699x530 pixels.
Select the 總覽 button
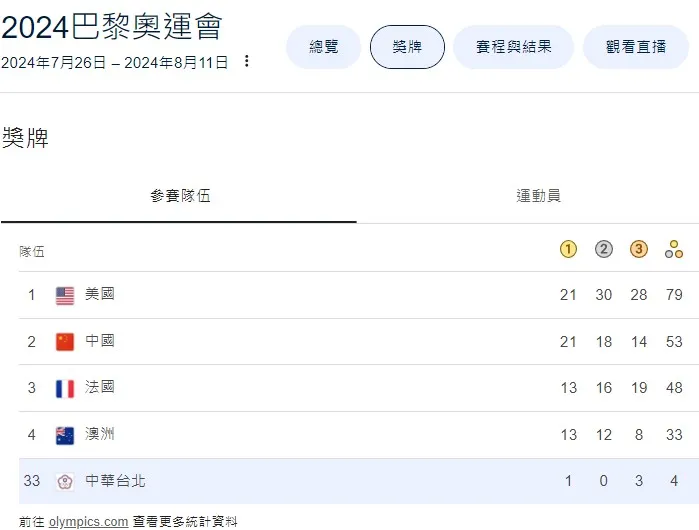324,47
